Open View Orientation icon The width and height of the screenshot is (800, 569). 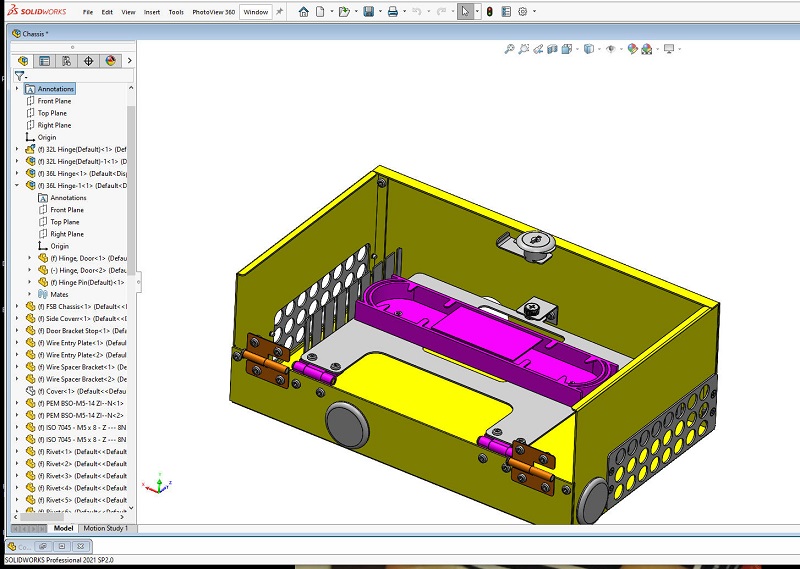[x=566, y=49]
